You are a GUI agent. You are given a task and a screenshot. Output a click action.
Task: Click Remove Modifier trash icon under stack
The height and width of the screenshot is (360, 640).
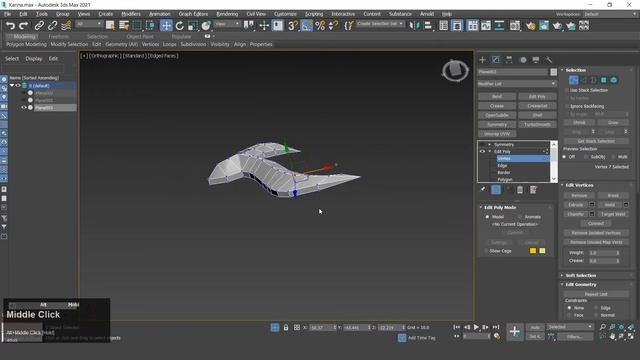pos(520,190)
